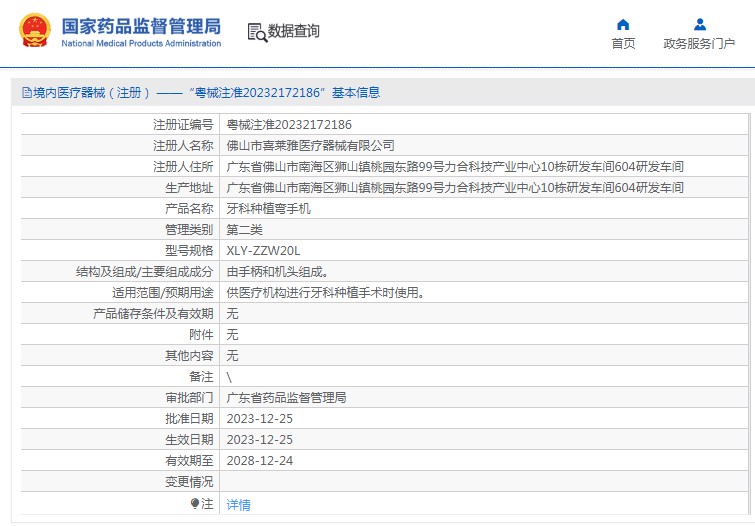
Task: Click the 首页 home icon
Action: (623, 25)
